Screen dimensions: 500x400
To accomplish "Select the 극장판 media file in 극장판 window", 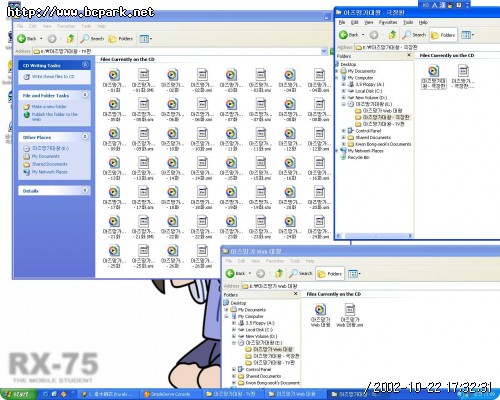I will pyautogui.click(x=433, y=71).
